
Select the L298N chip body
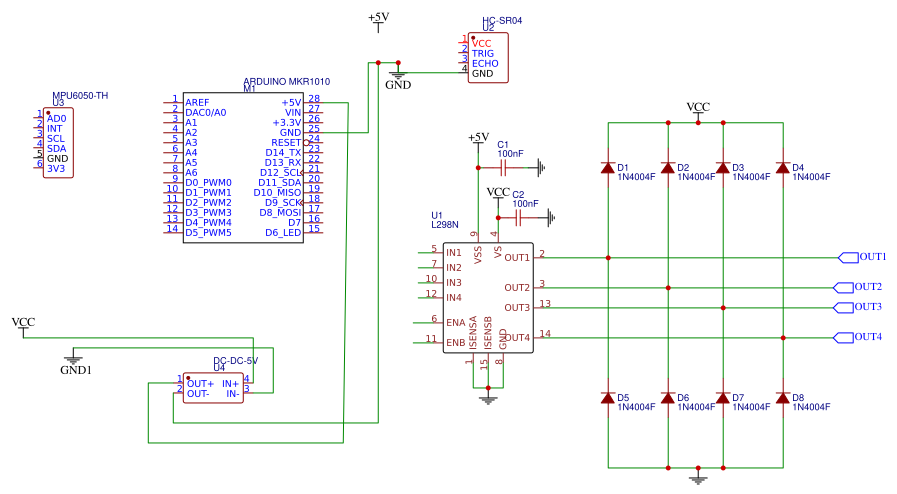tap(488, 297)
